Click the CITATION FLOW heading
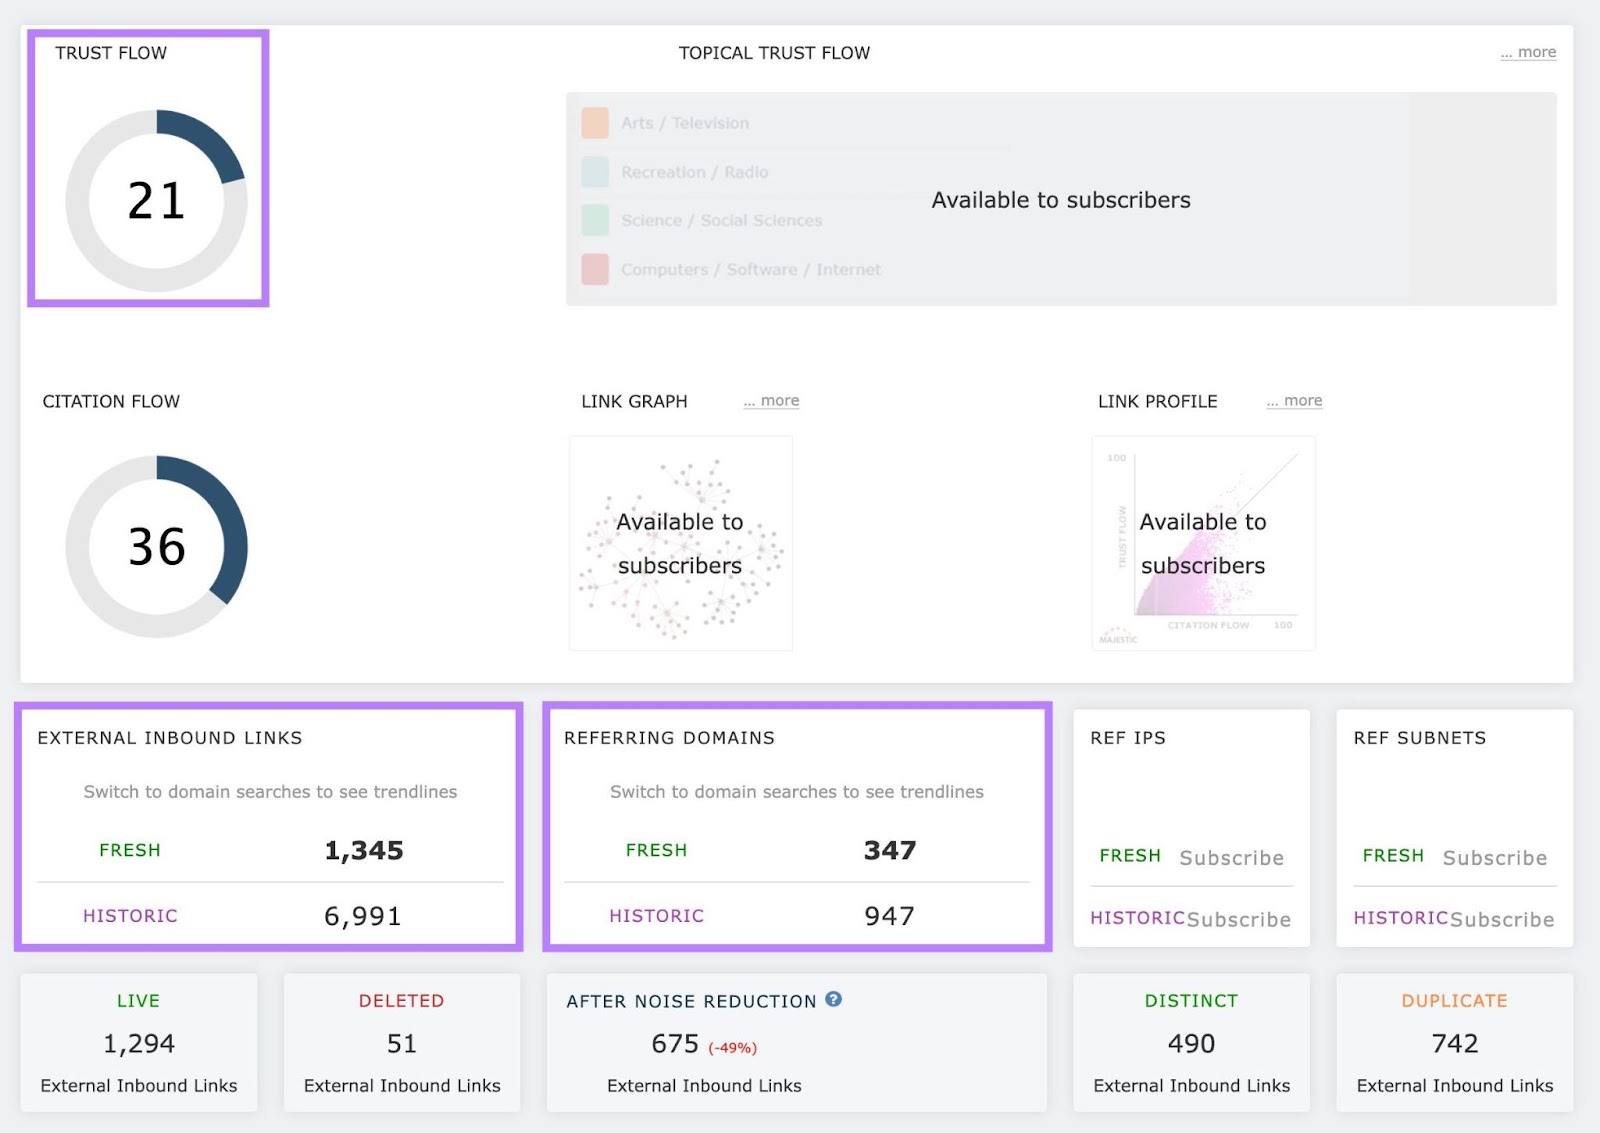Screen dimensions: 1600x1133 tap(111, 401)
